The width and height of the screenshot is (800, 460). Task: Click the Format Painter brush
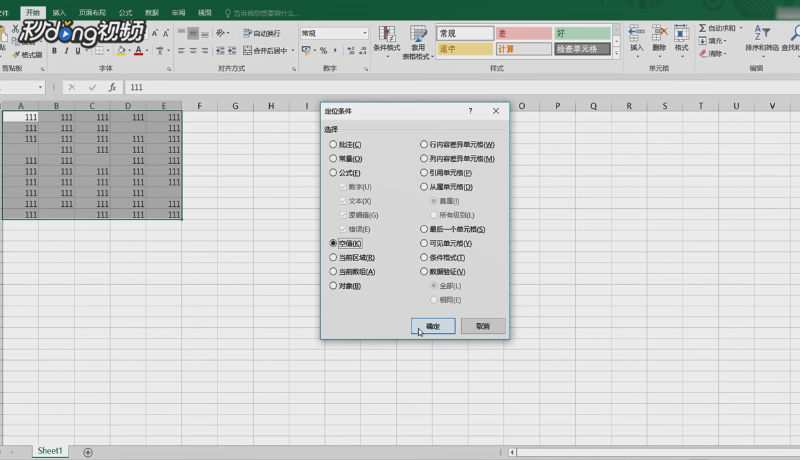(28, 55)
